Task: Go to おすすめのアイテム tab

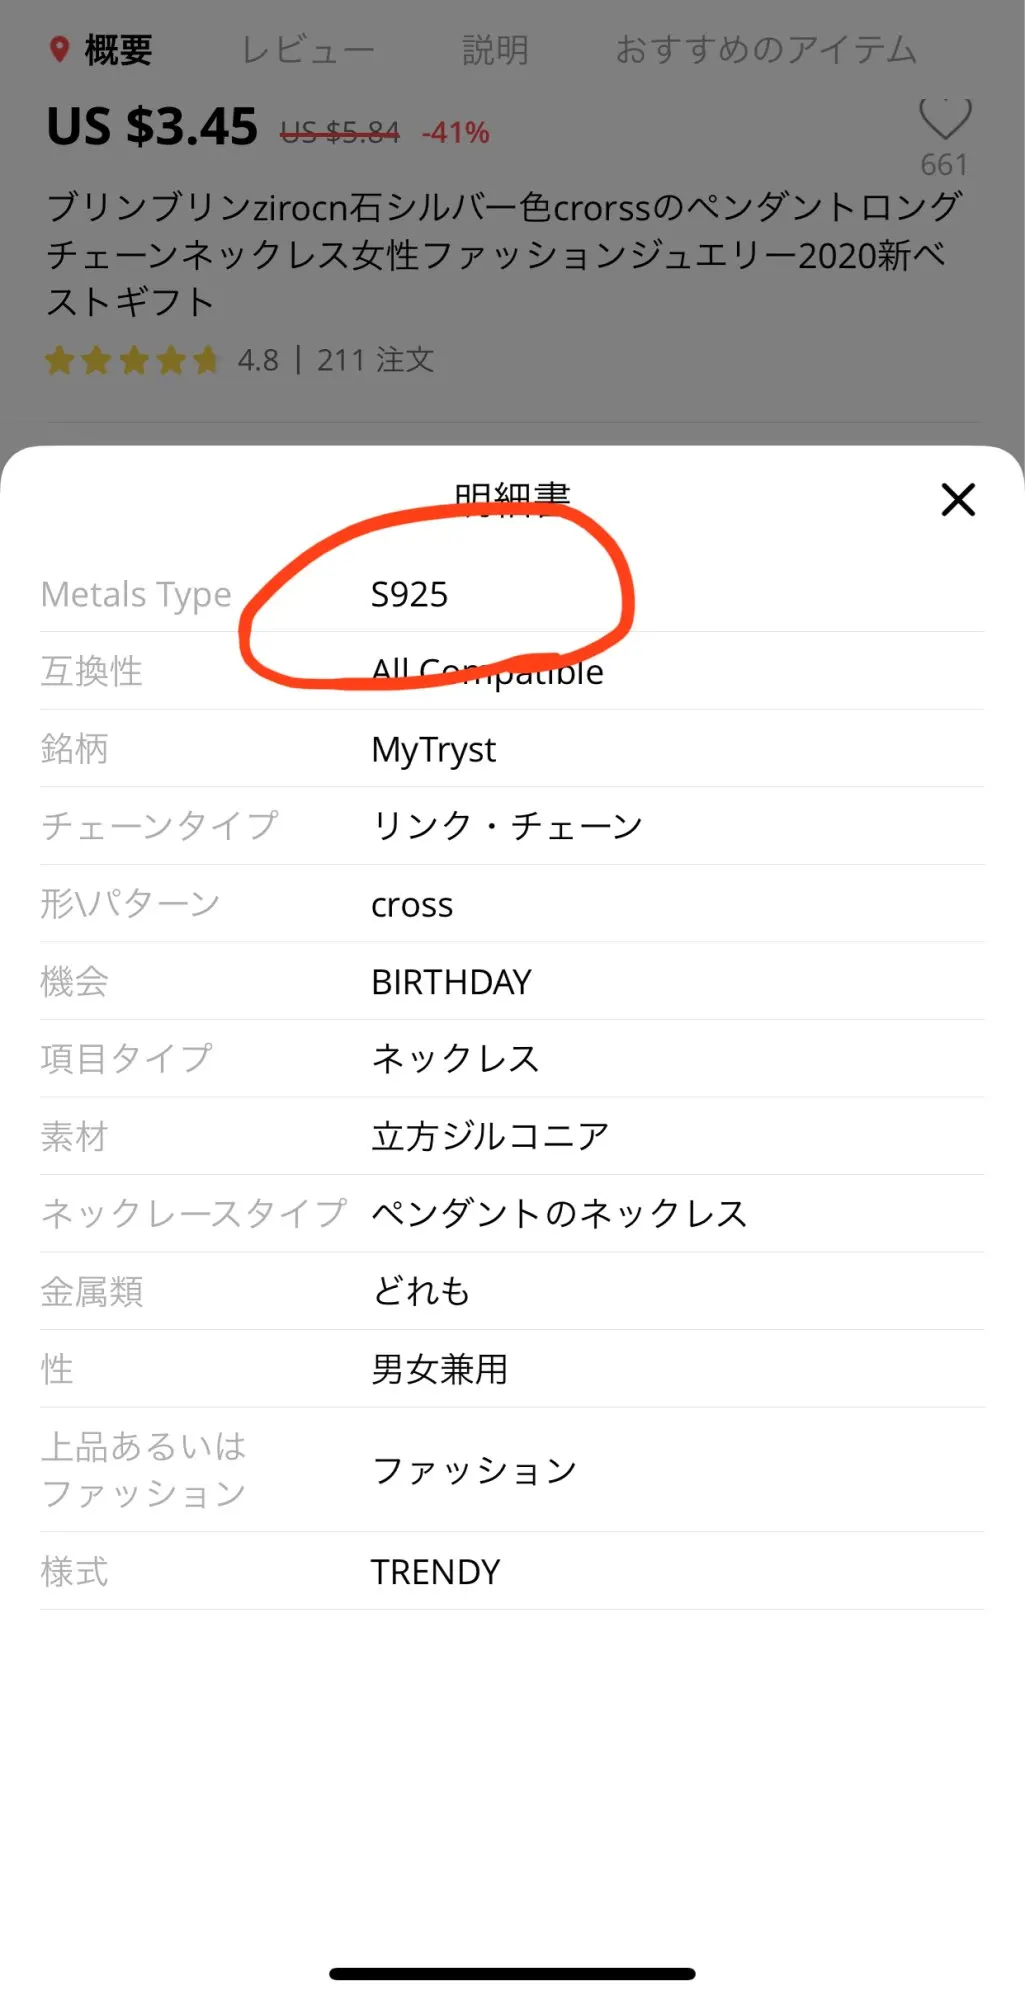Action: click(766, 49)
